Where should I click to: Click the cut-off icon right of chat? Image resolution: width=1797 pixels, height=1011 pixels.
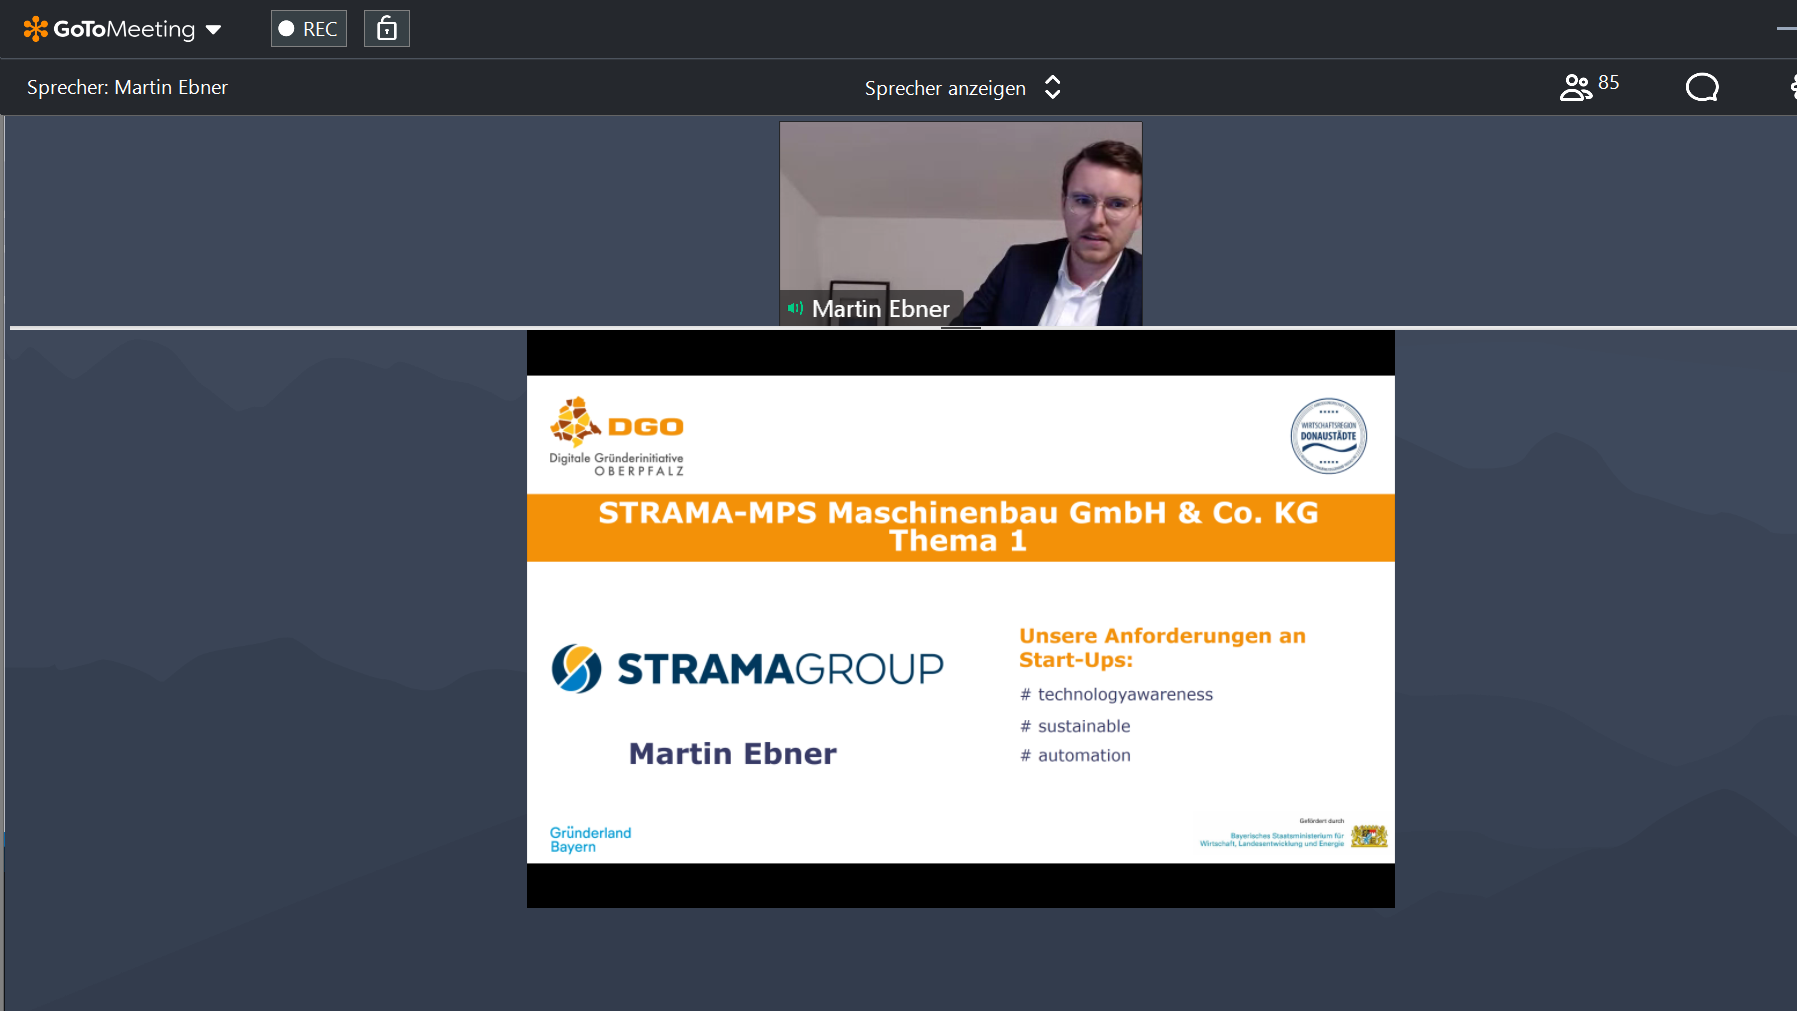[1792, 88]
